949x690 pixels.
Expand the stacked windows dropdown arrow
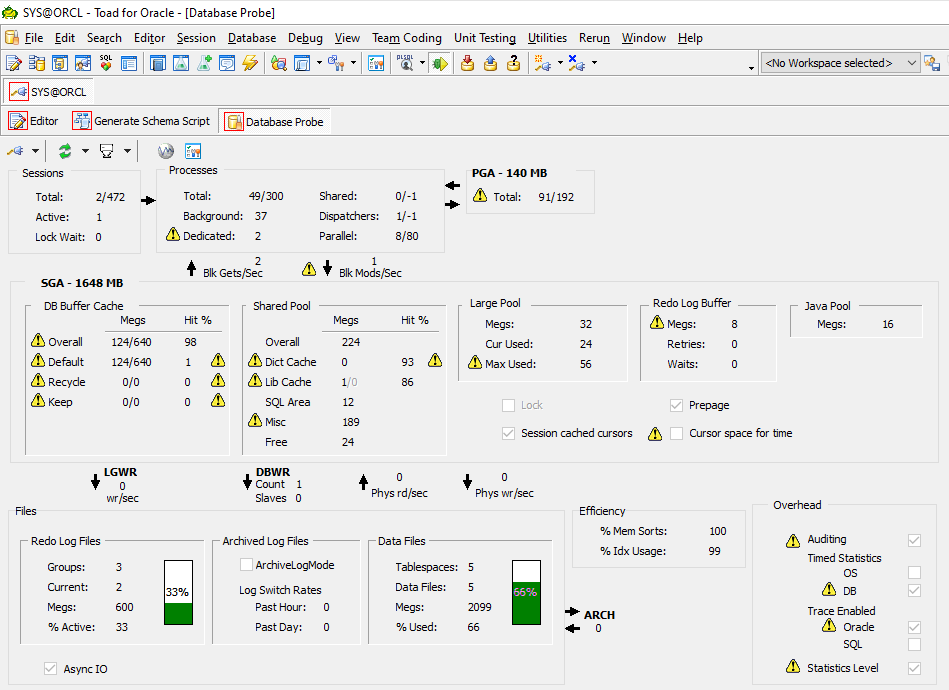click(319, 63)
